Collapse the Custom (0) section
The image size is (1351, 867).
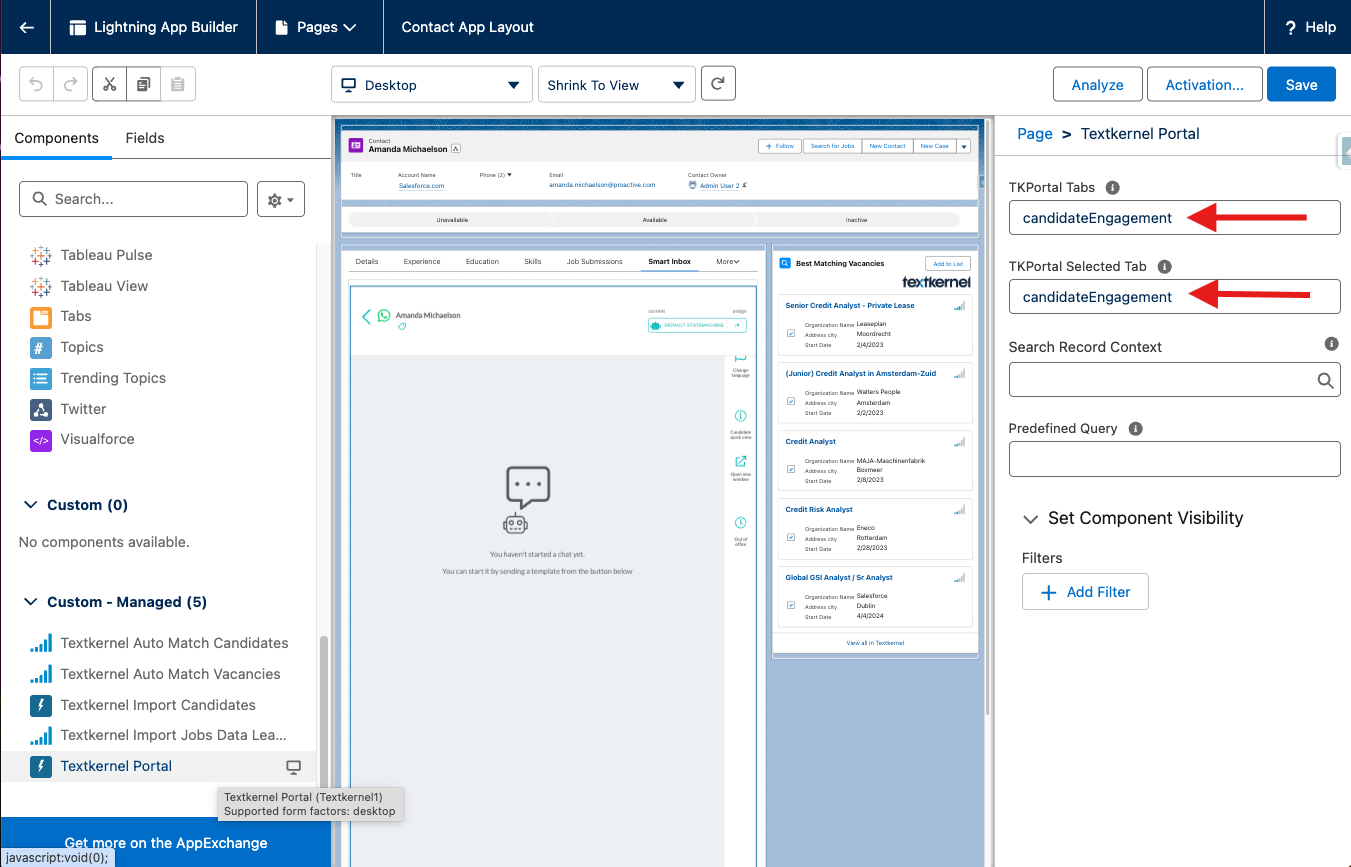(30, 505)
